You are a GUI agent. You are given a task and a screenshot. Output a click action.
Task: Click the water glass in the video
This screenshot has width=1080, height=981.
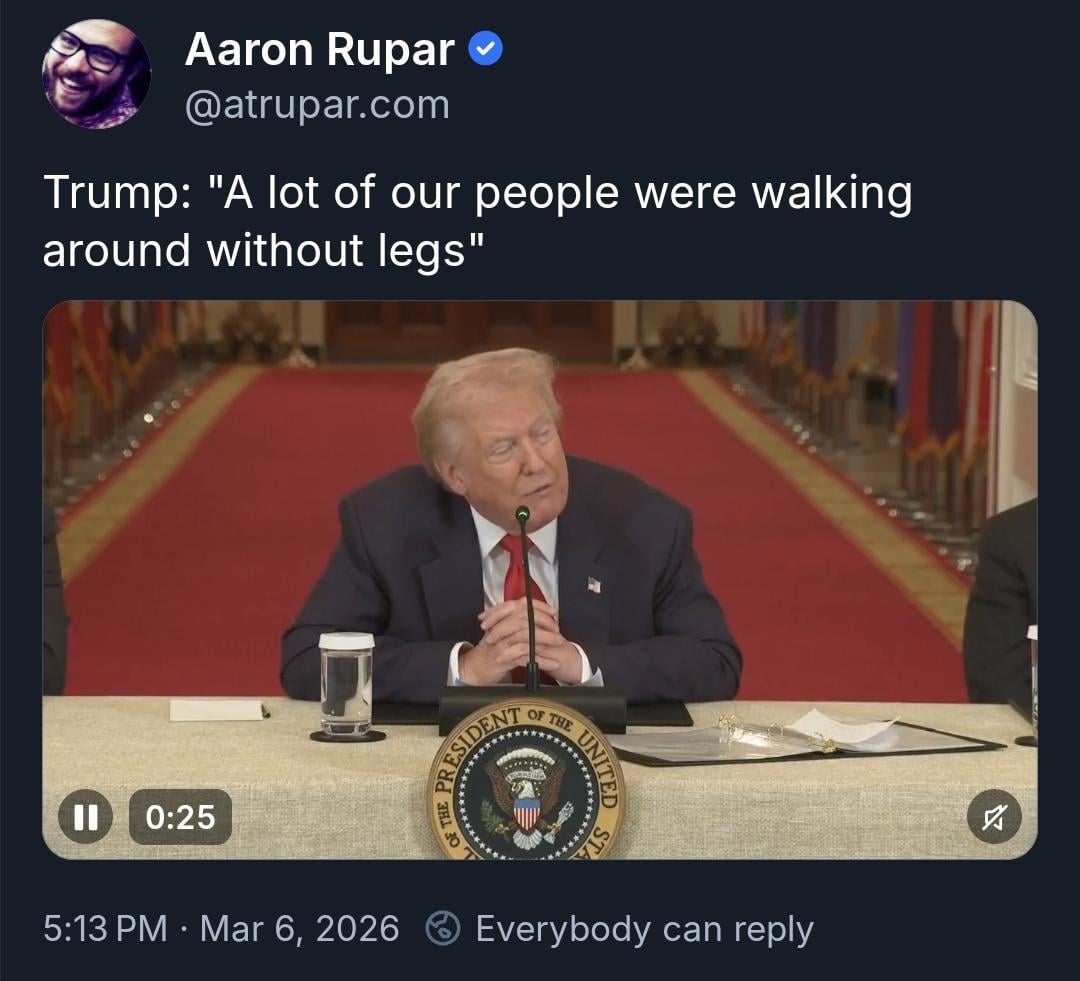(x=346, y=684)
